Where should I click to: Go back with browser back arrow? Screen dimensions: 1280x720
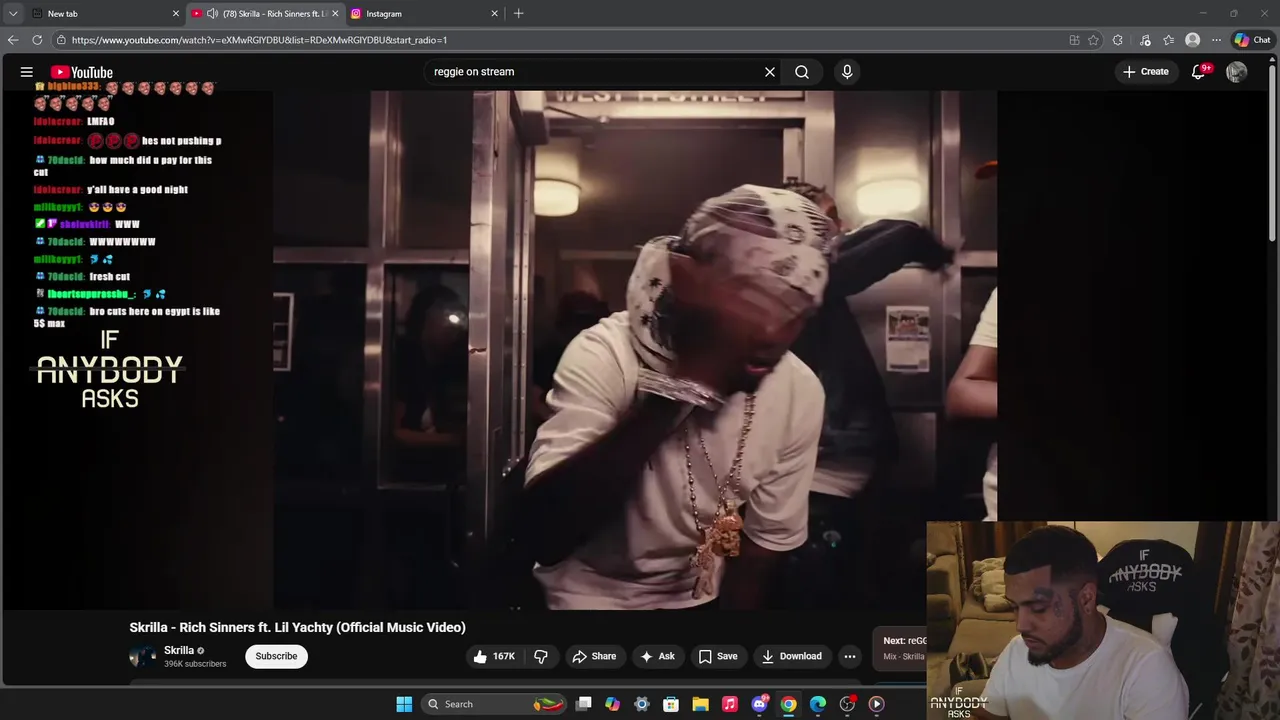tap(13, 40)
